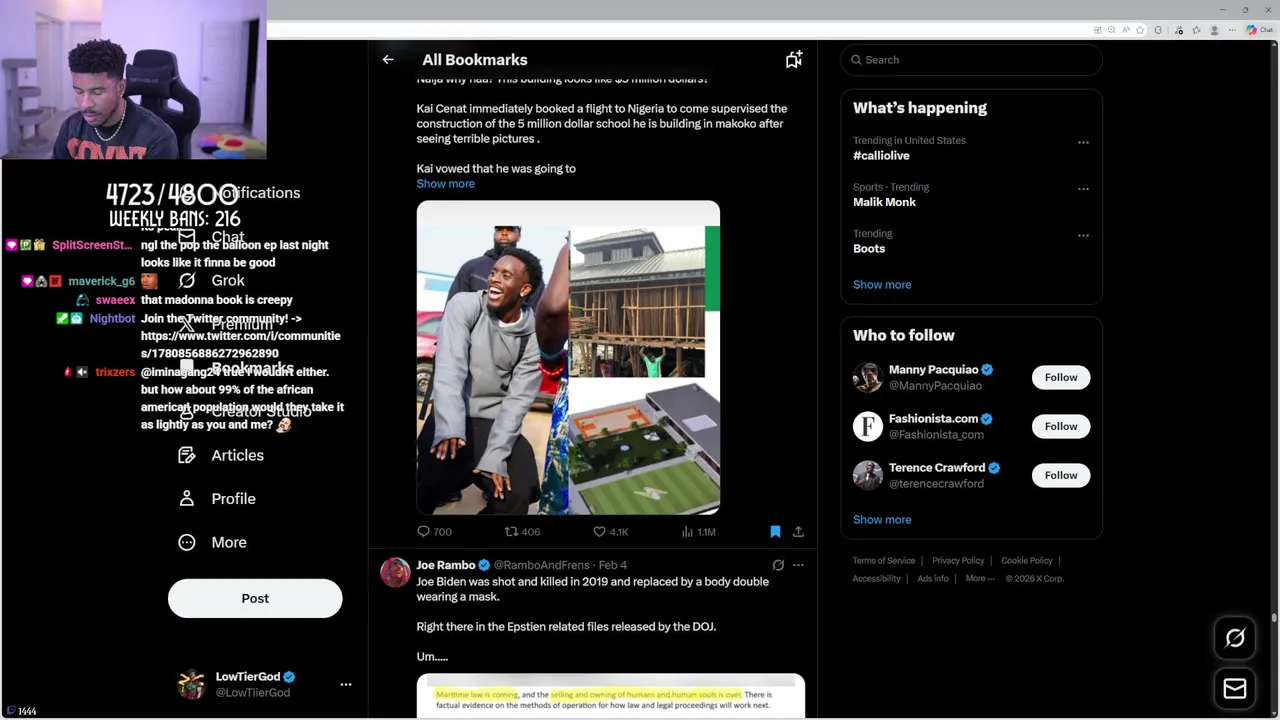1280x720 pixels.
Task: Open the highlighted document image on Rambo post
Action: [611, 696]
